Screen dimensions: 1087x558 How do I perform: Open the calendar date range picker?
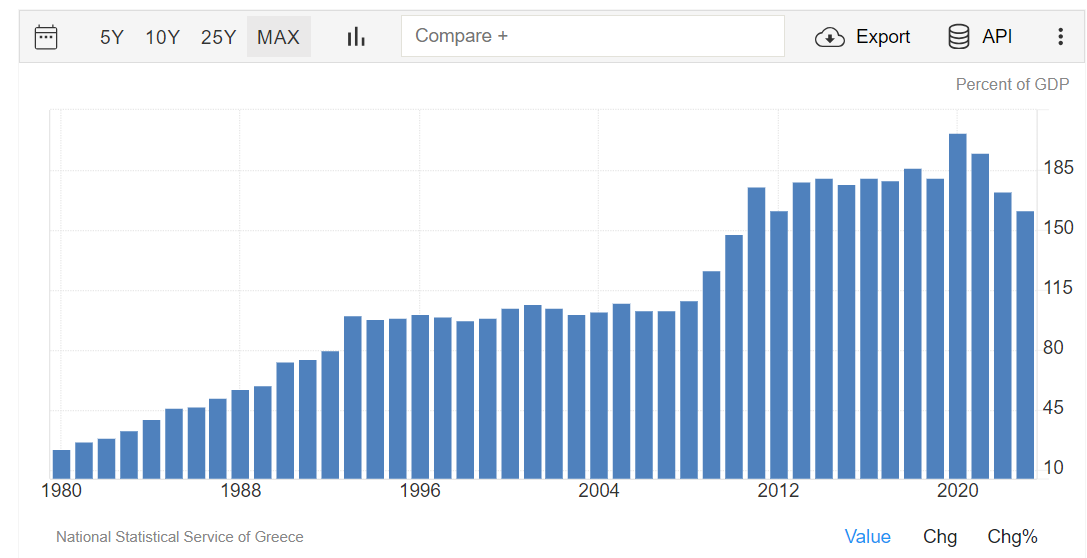[x=46, y=37]
